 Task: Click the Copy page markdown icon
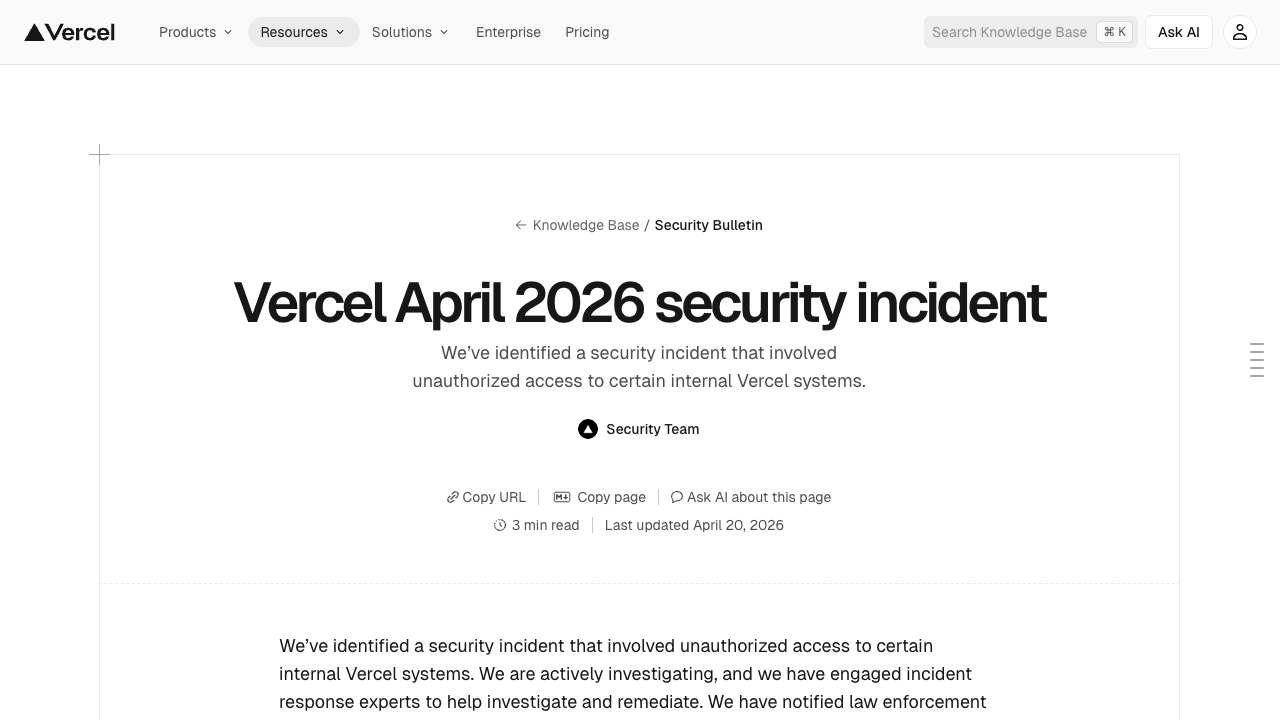tap(562, 497)
